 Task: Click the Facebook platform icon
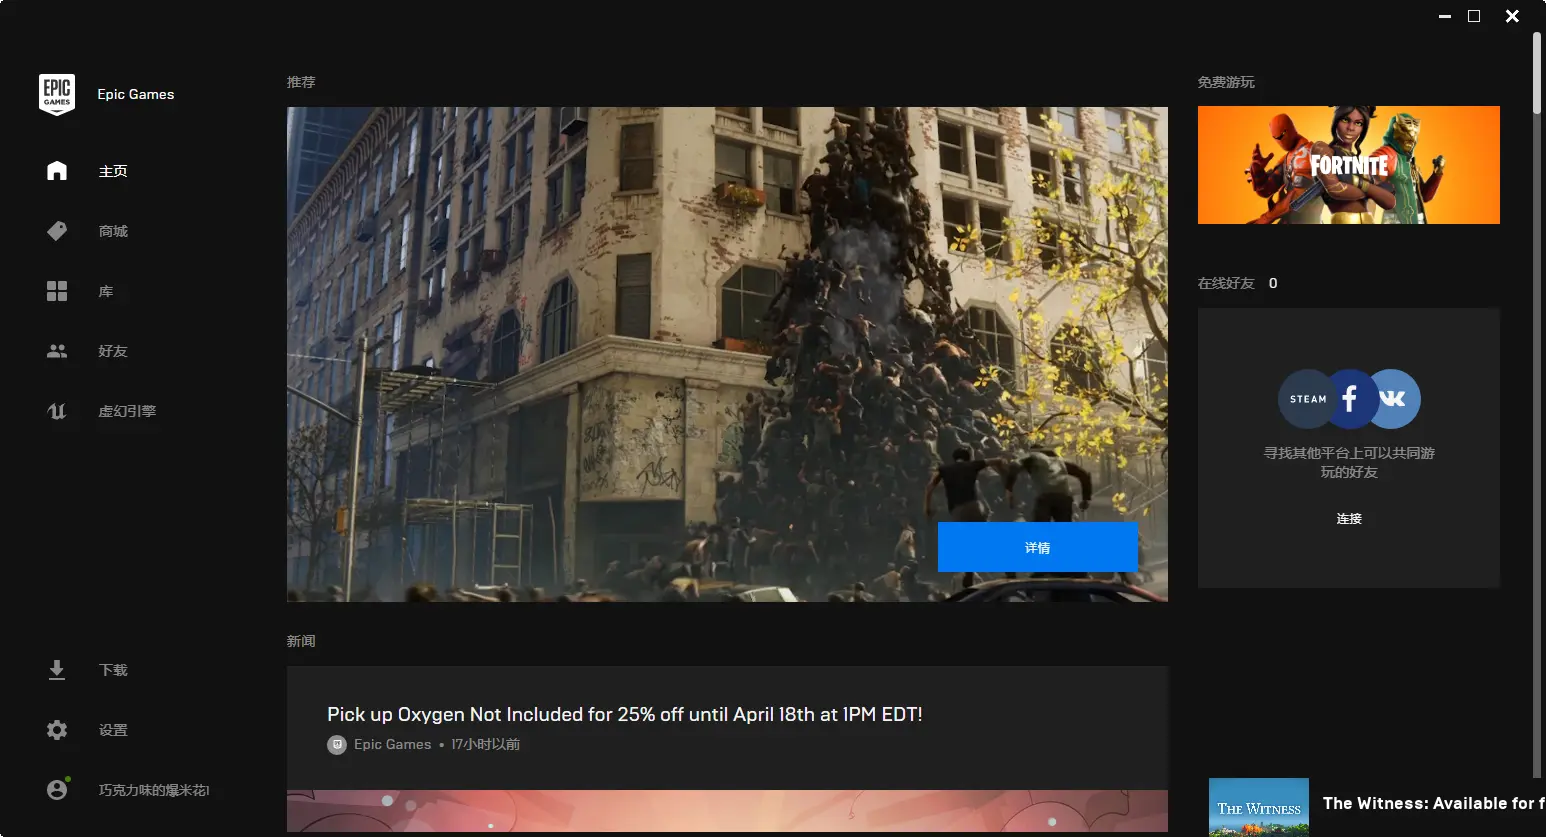[x=1349, y=399]
